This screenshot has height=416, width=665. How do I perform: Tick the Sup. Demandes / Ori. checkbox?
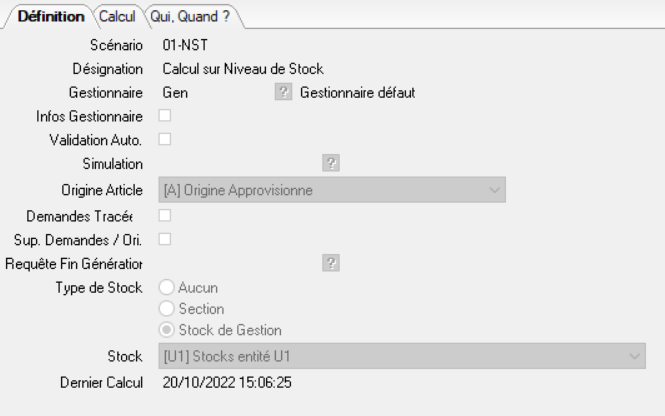click(165, 239)
